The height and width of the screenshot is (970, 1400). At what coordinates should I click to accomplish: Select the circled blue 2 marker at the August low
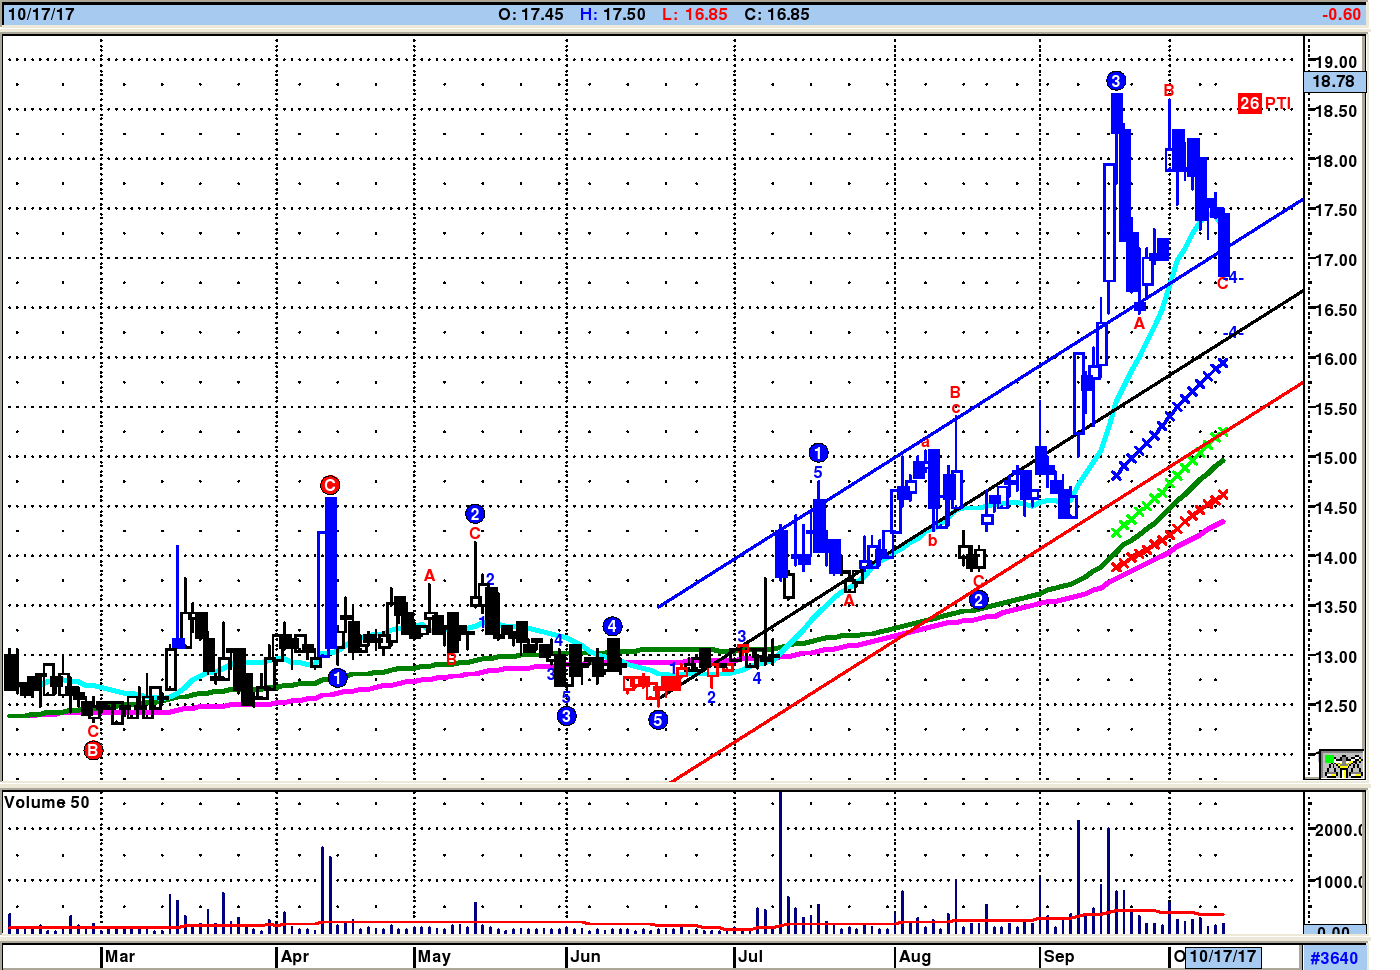coord(978,600)
